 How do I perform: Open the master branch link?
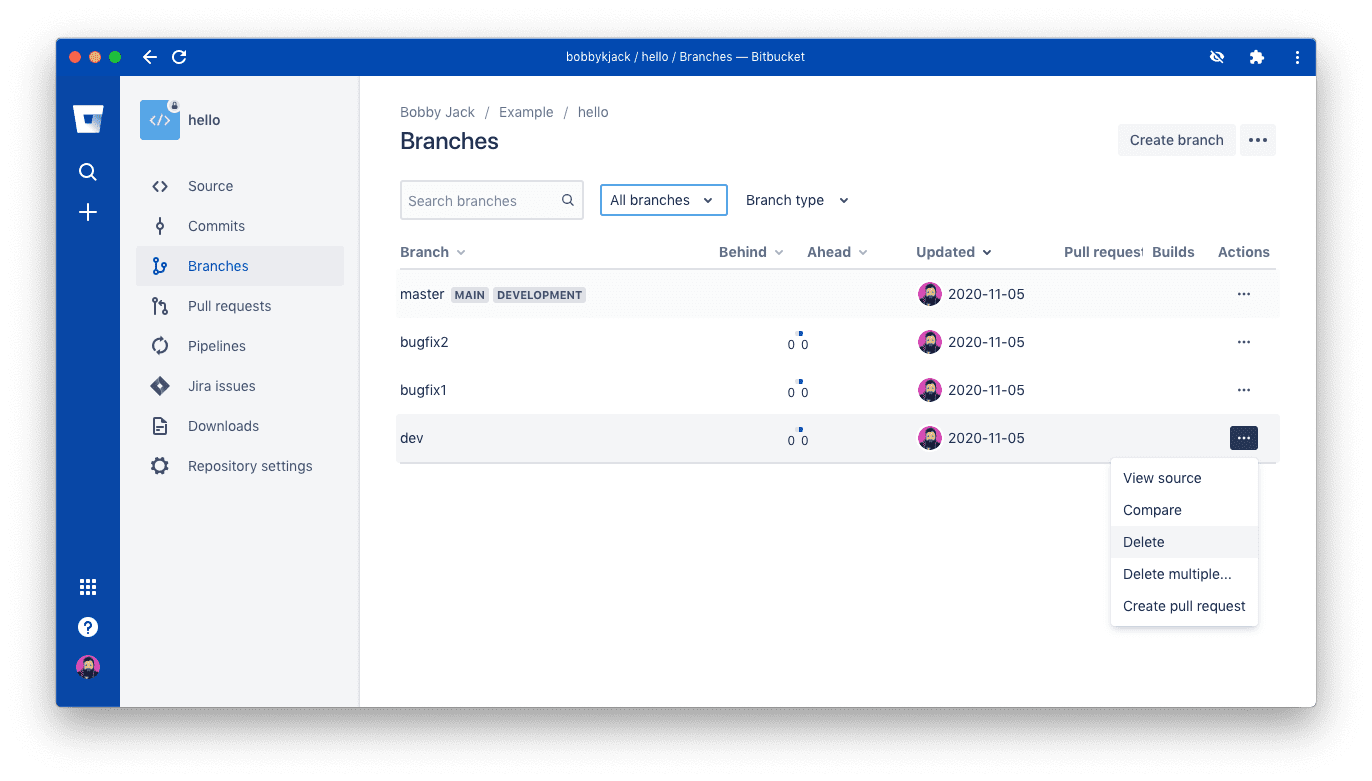pyautogui.click(x=422, y=294)
